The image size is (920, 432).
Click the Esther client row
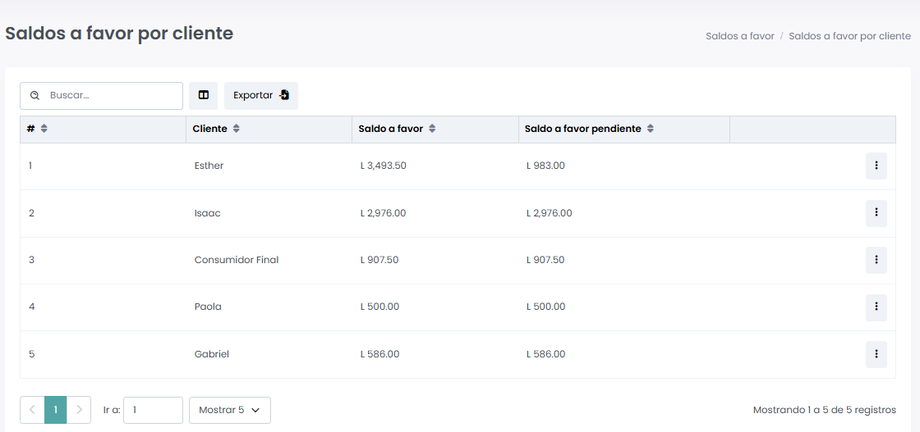(x=209, y=166)
